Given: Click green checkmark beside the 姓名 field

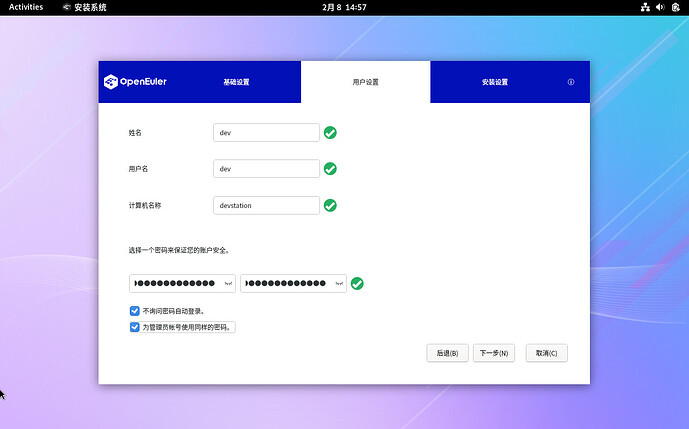Looking at the screenshot, I should click(330, 132).
